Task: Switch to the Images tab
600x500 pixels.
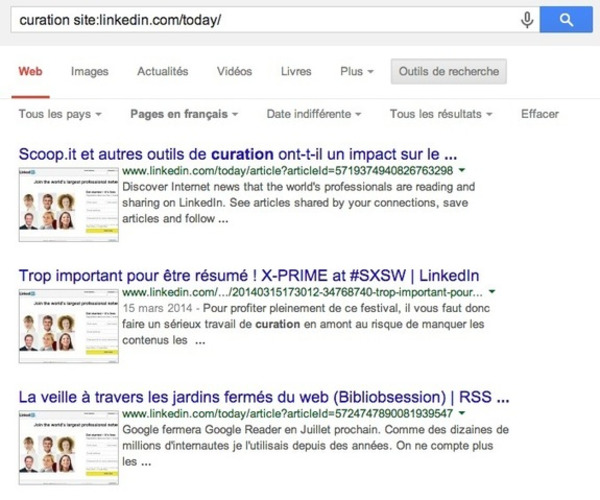Action: pos(90,72)
